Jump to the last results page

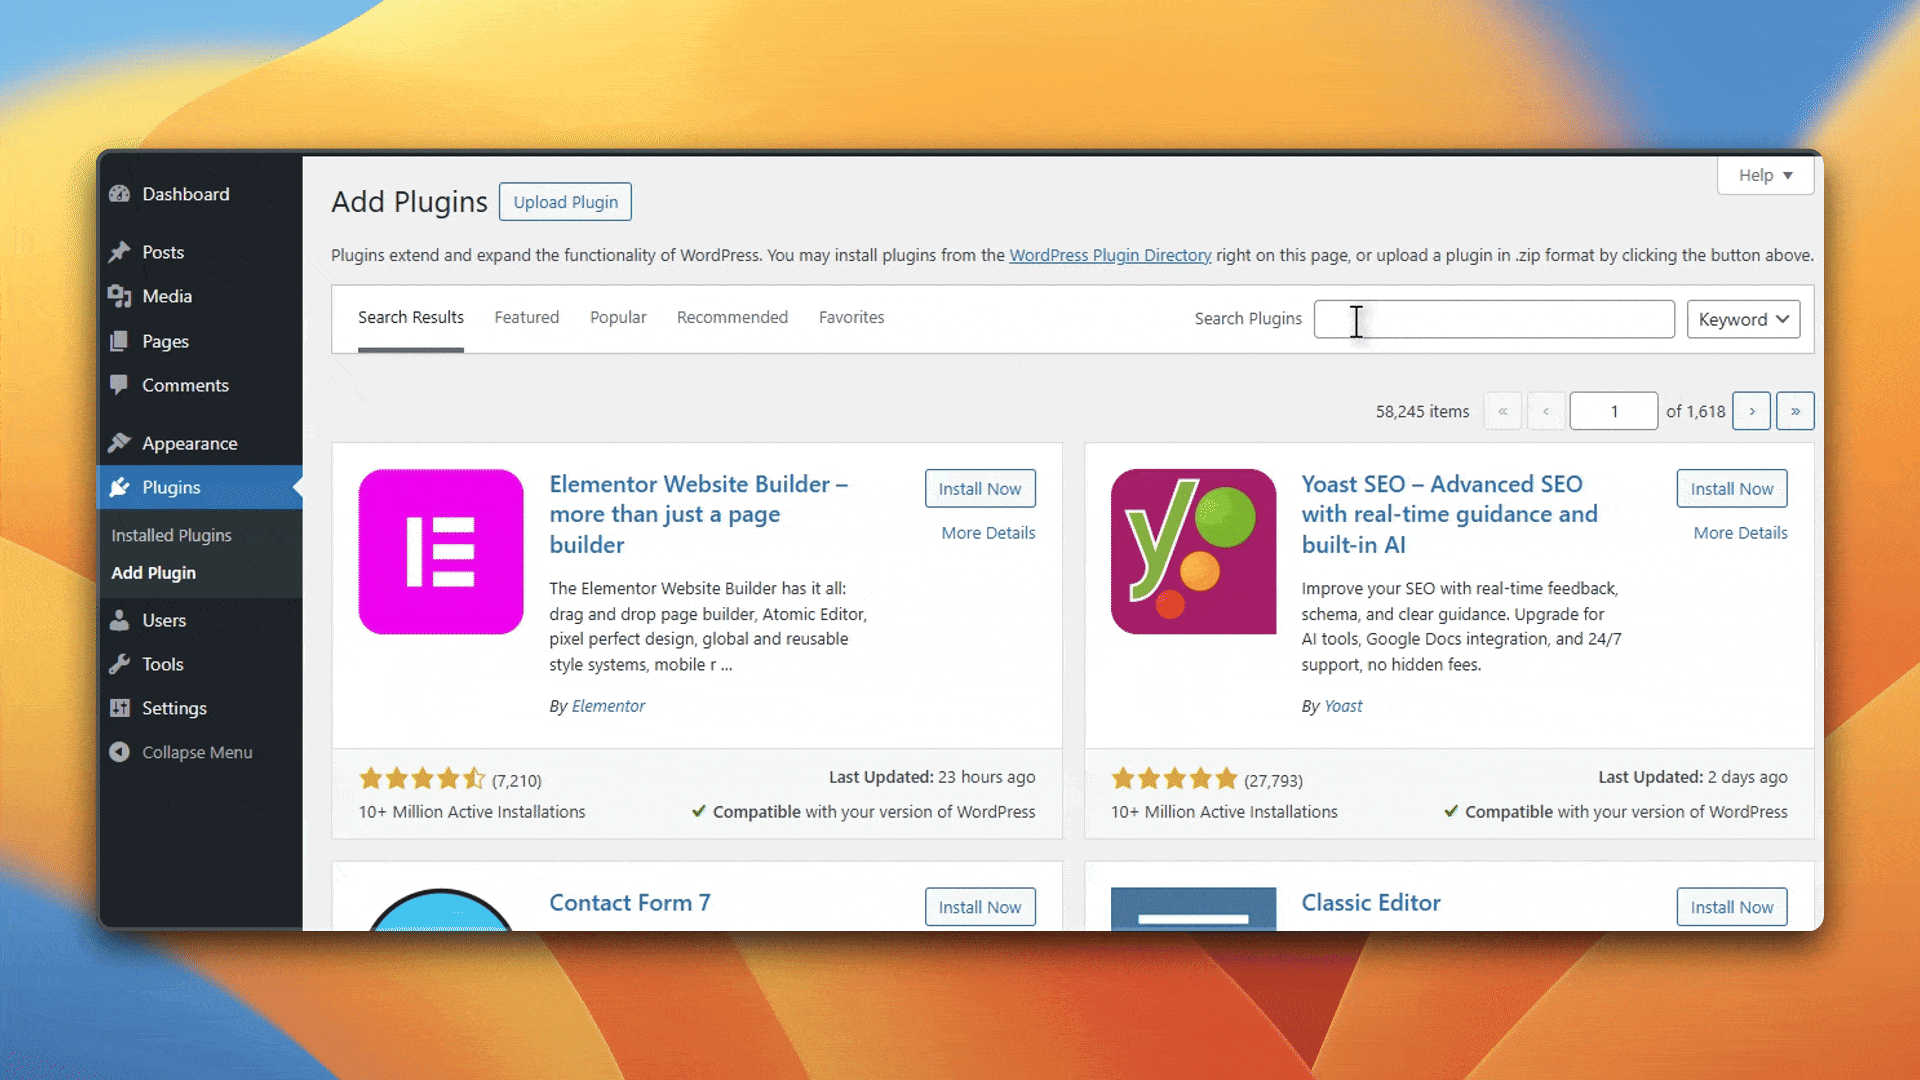(1795, 411)
